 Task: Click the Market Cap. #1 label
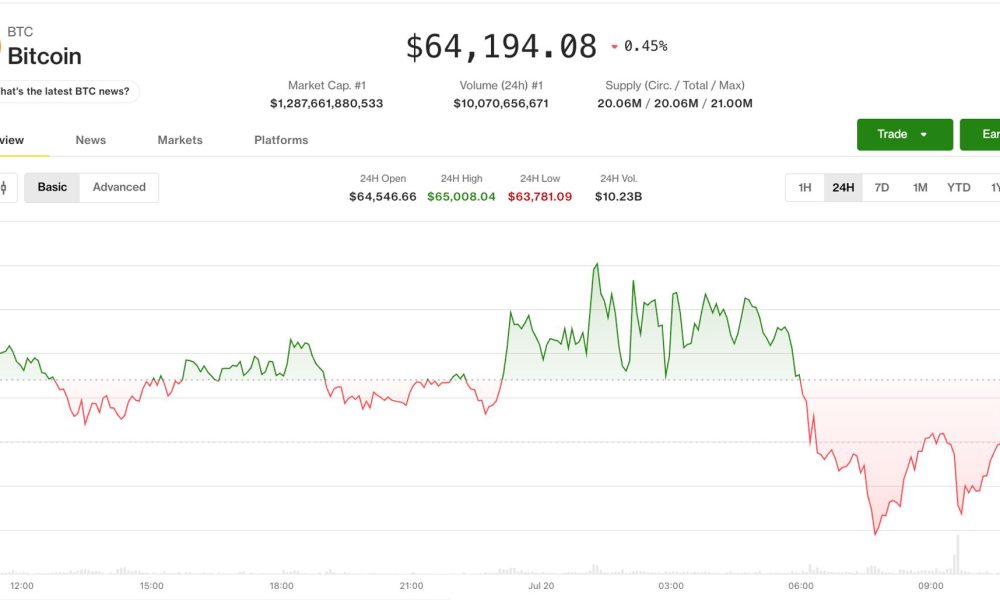pyautogui.click(x=327, y=85)
